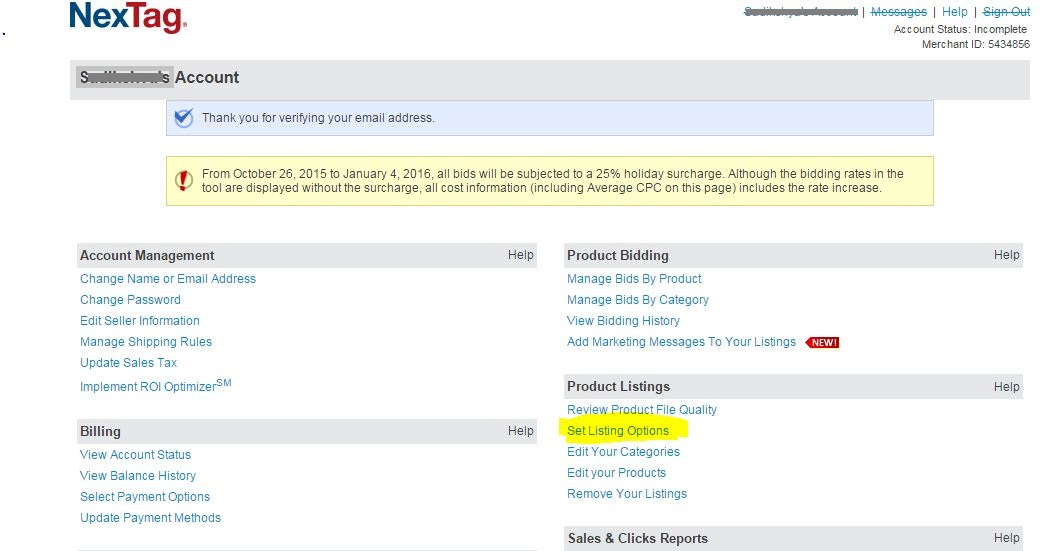1057x551 pixels.
Task: Click the holiday surcharge notice text
Action: pos(553,181)
